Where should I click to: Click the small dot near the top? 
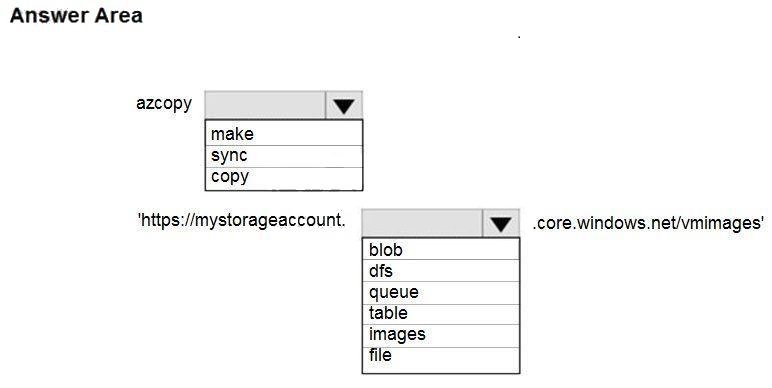point(519,36)
